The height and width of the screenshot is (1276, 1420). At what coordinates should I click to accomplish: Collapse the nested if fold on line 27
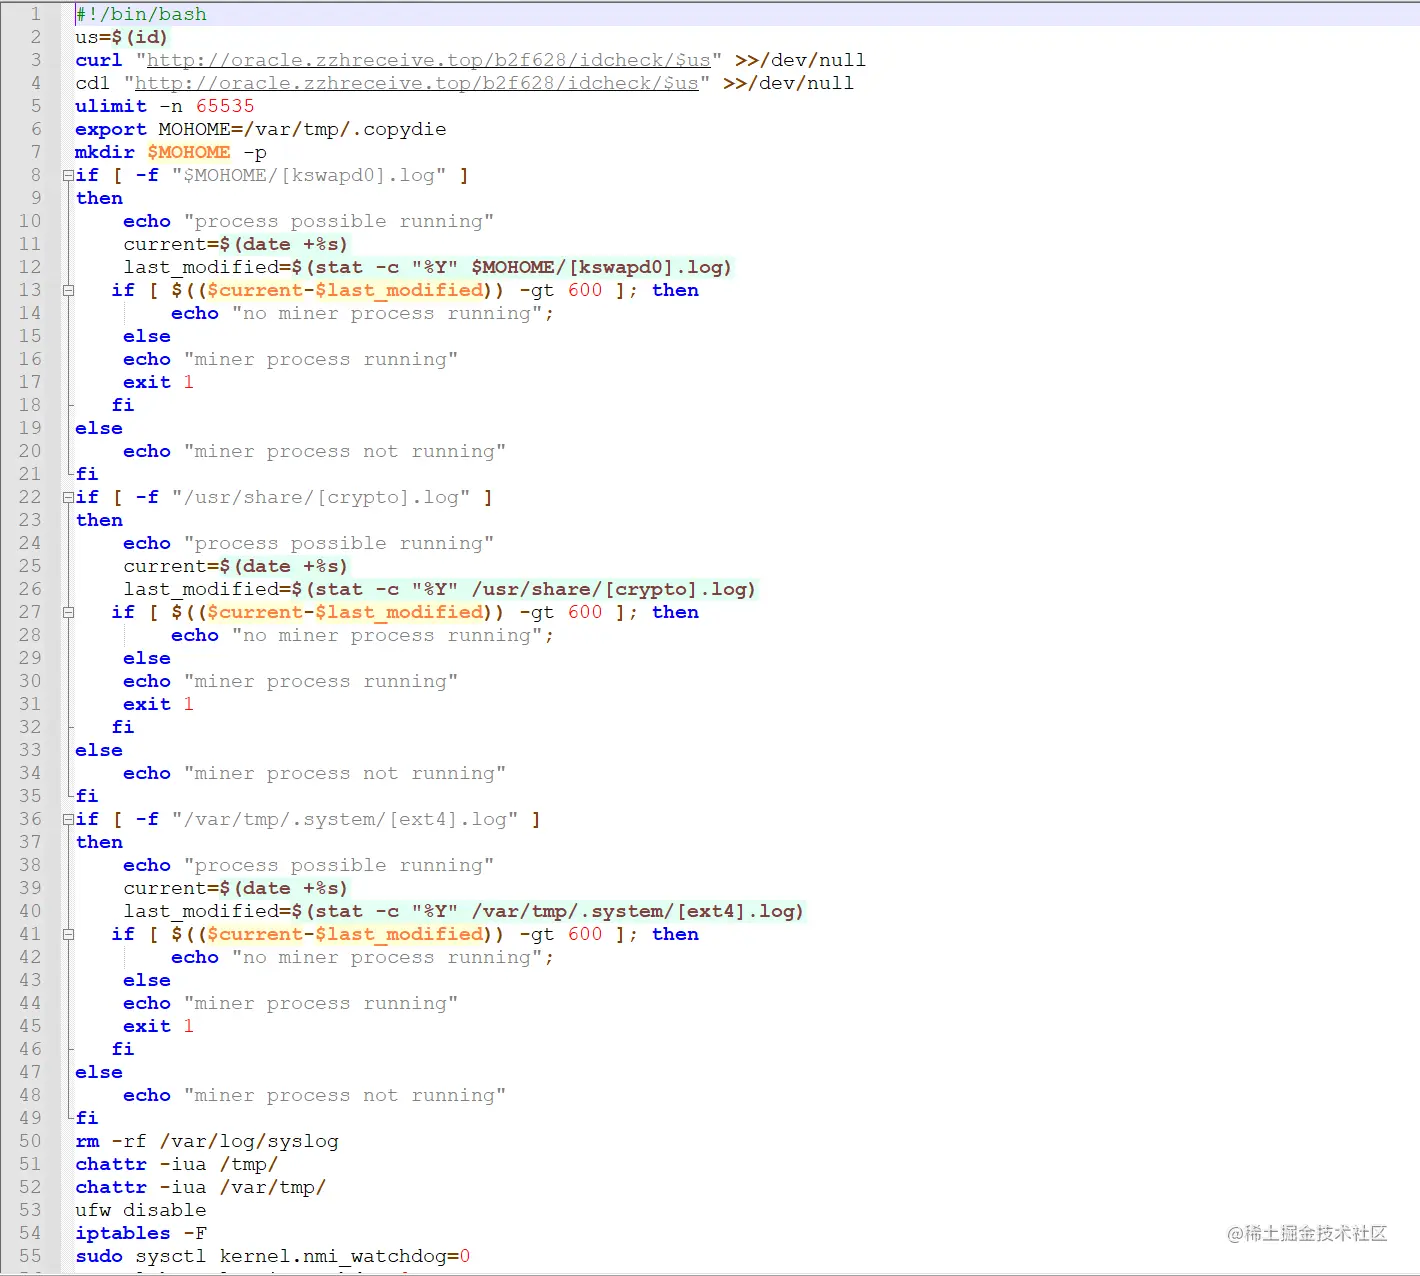click(68, 612)
